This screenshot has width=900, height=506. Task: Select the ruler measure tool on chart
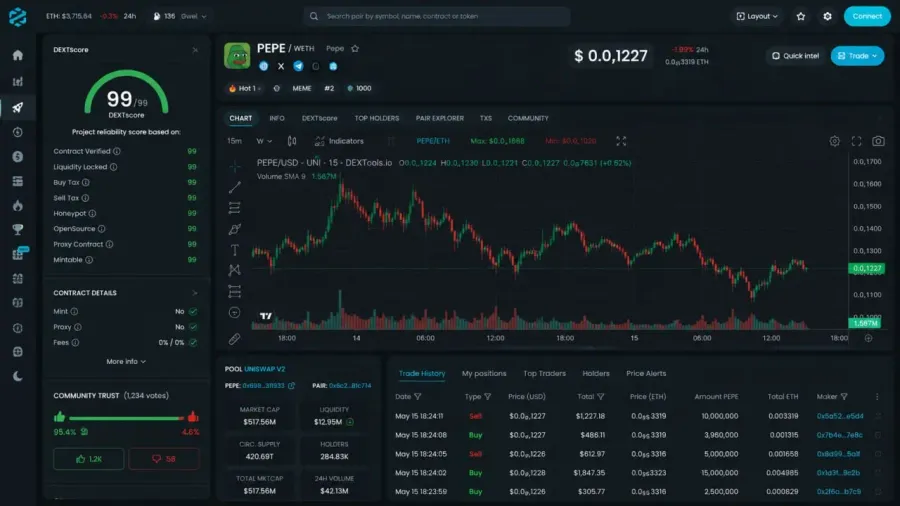235,339
